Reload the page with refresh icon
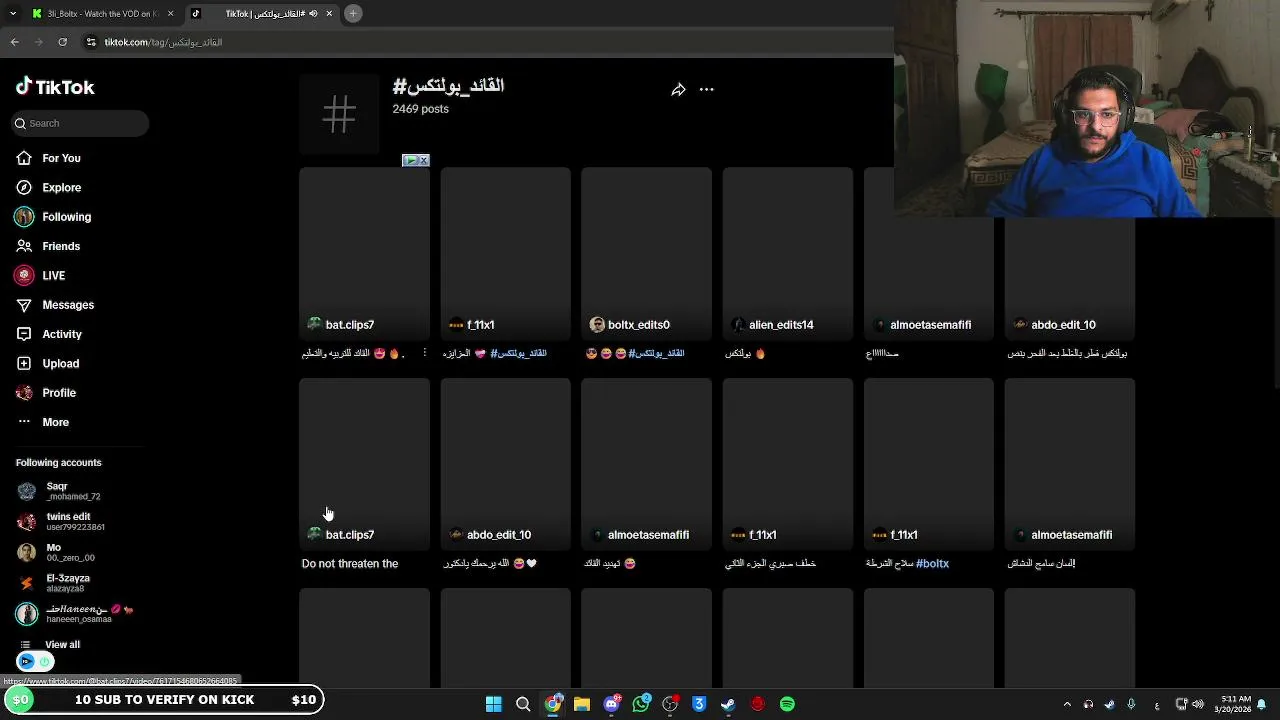Viewport: 1280px width, 720px height. [x=62, y=42]
